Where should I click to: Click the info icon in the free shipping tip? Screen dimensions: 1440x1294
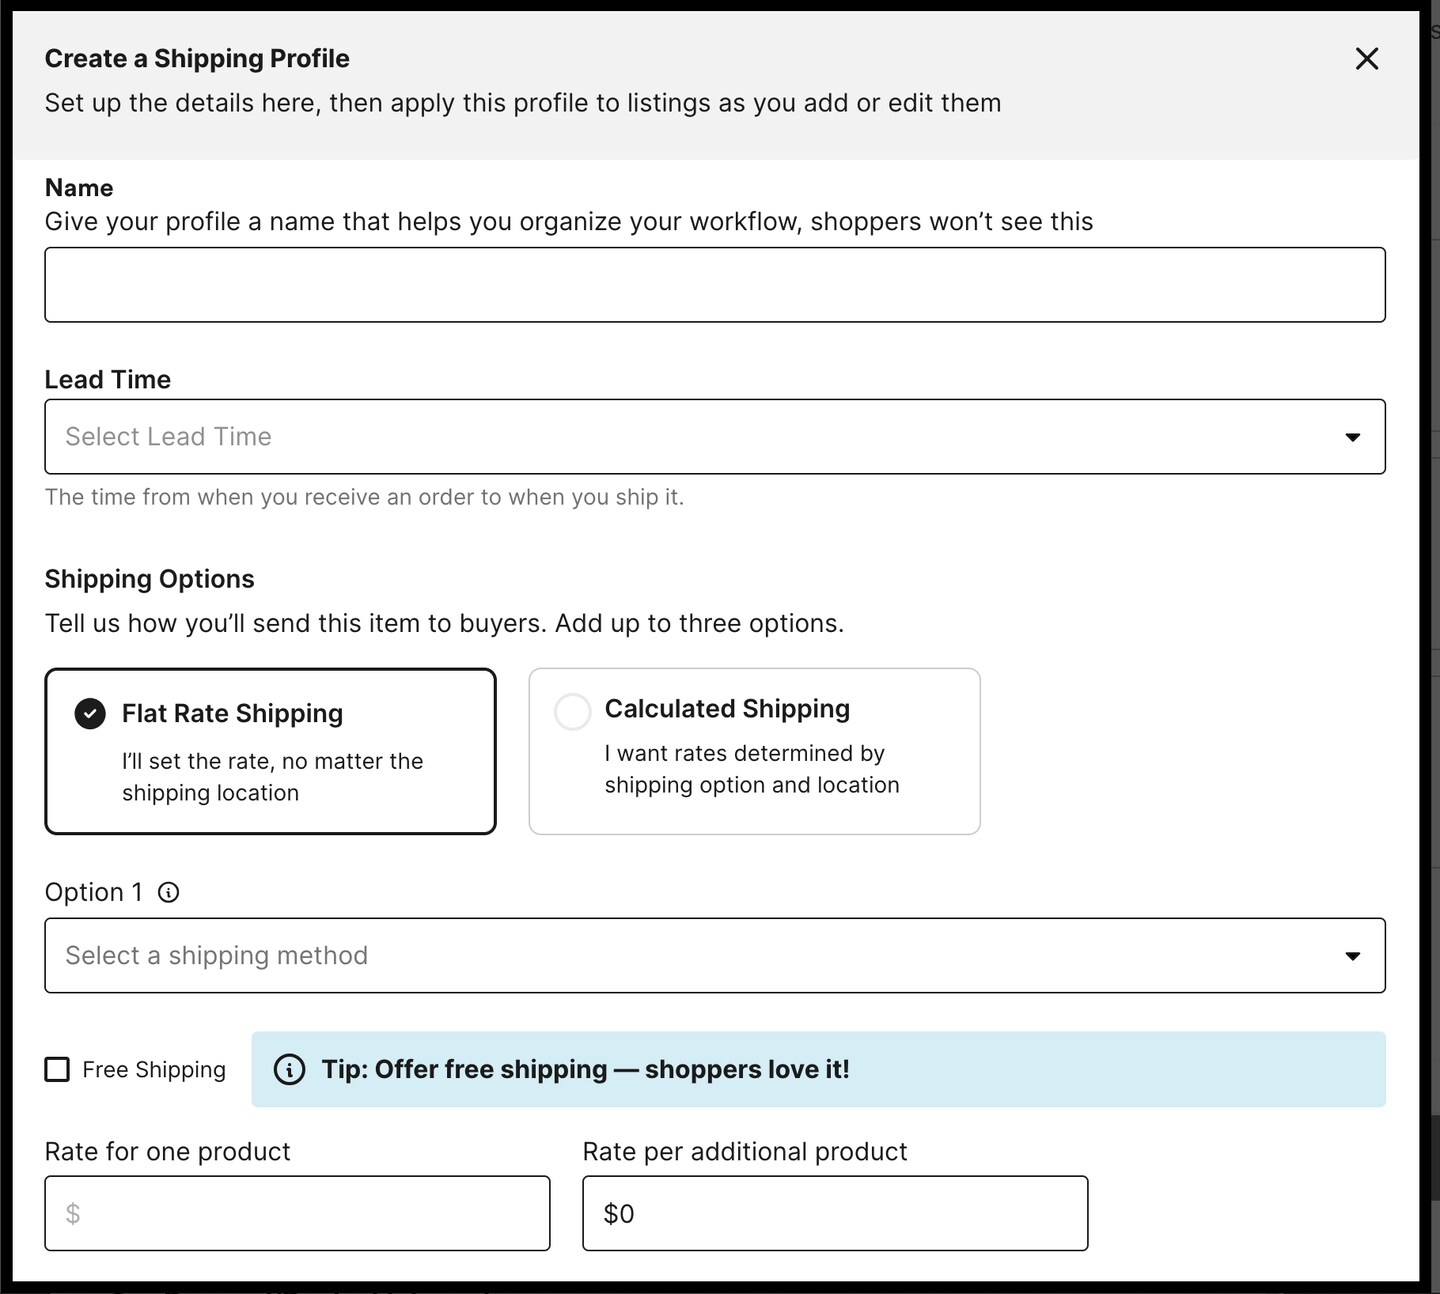[x=289, y=1070]
